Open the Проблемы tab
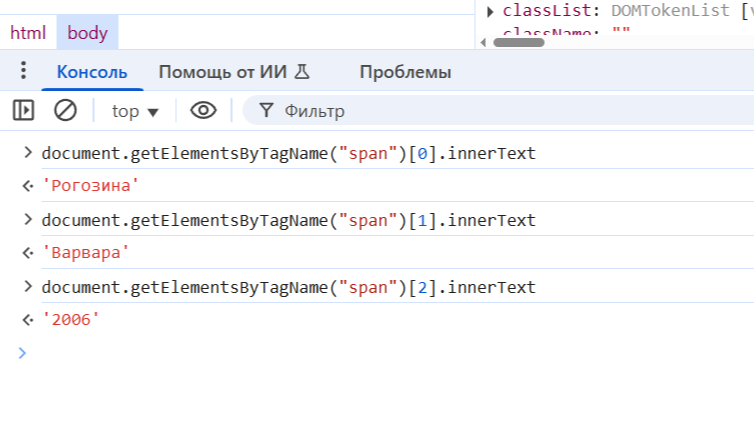The width and height of the screenshot is (754, 425). pos(405,72)
